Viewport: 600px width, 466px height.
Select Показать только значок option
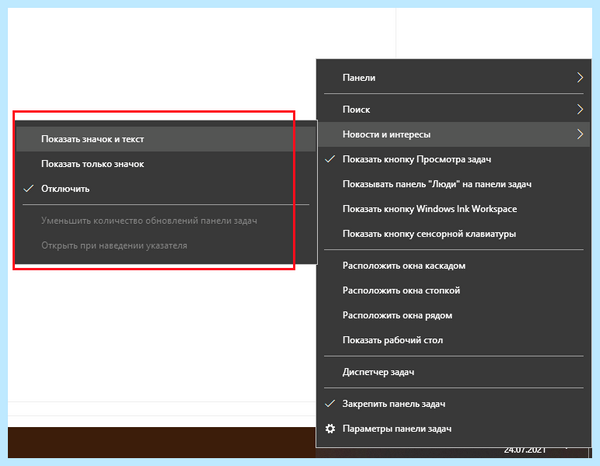point(166,164)
